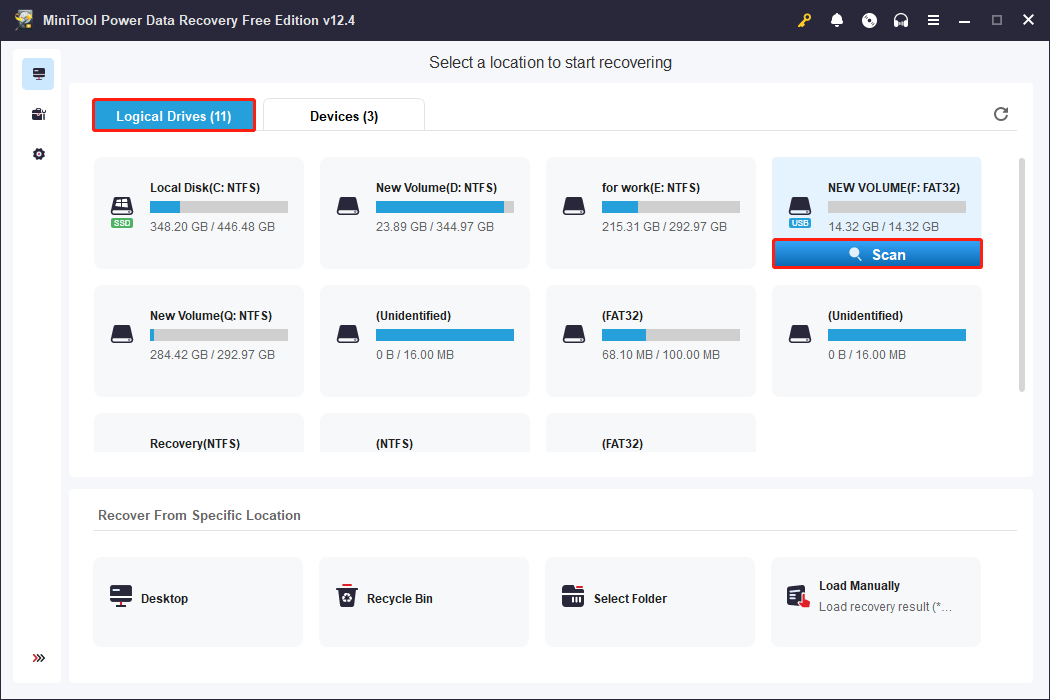The height and width of the screenshot is (700, 1050).
Task: Switch to Logical Drives tab
Action: click(x=174, y=116)
